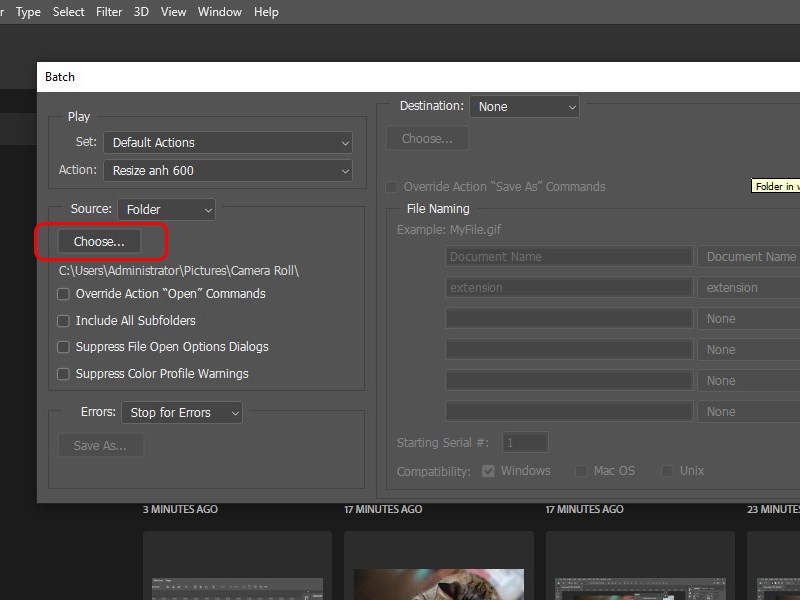Open the recent file thumbnail from 3 minutes ago
800x600 pixels.
237,565
